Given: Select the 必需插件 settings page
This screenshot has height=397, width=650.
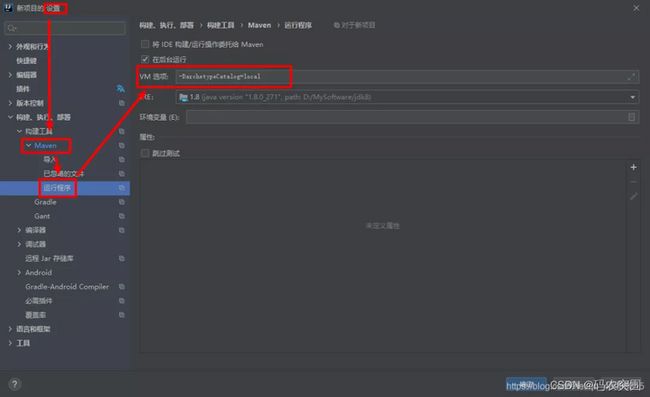Looking at the screenshot, I should point(39,300).
